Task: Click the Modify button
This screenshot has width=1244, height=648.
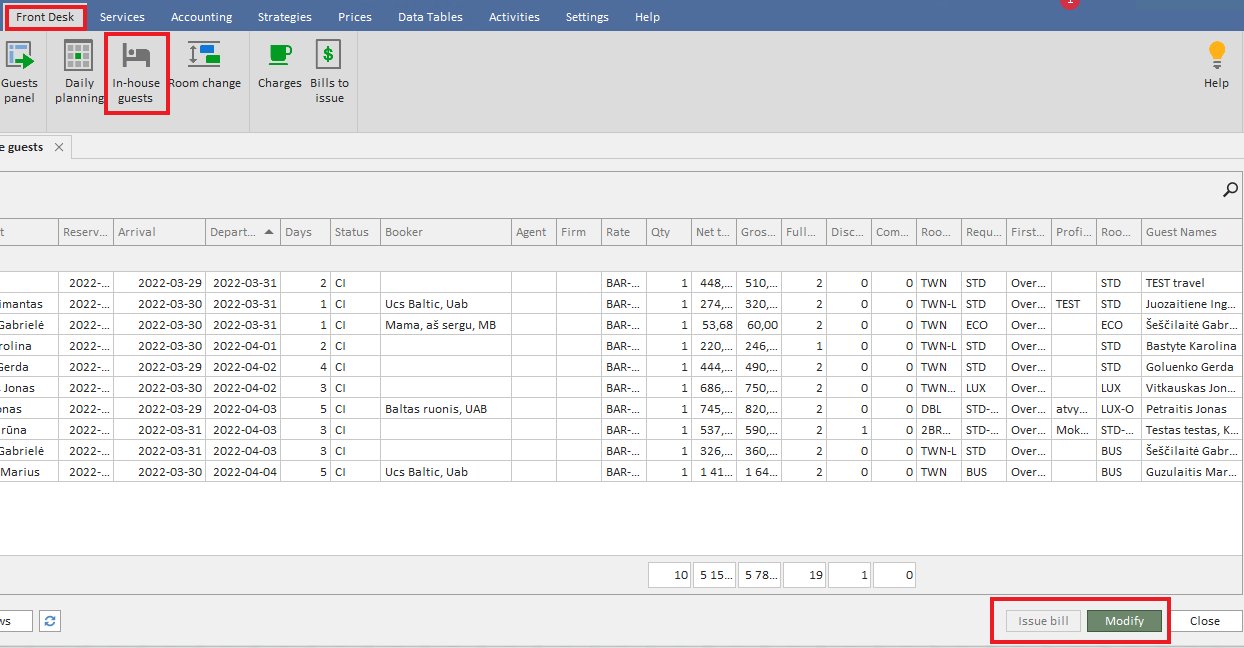Action: click(1124, 621)
